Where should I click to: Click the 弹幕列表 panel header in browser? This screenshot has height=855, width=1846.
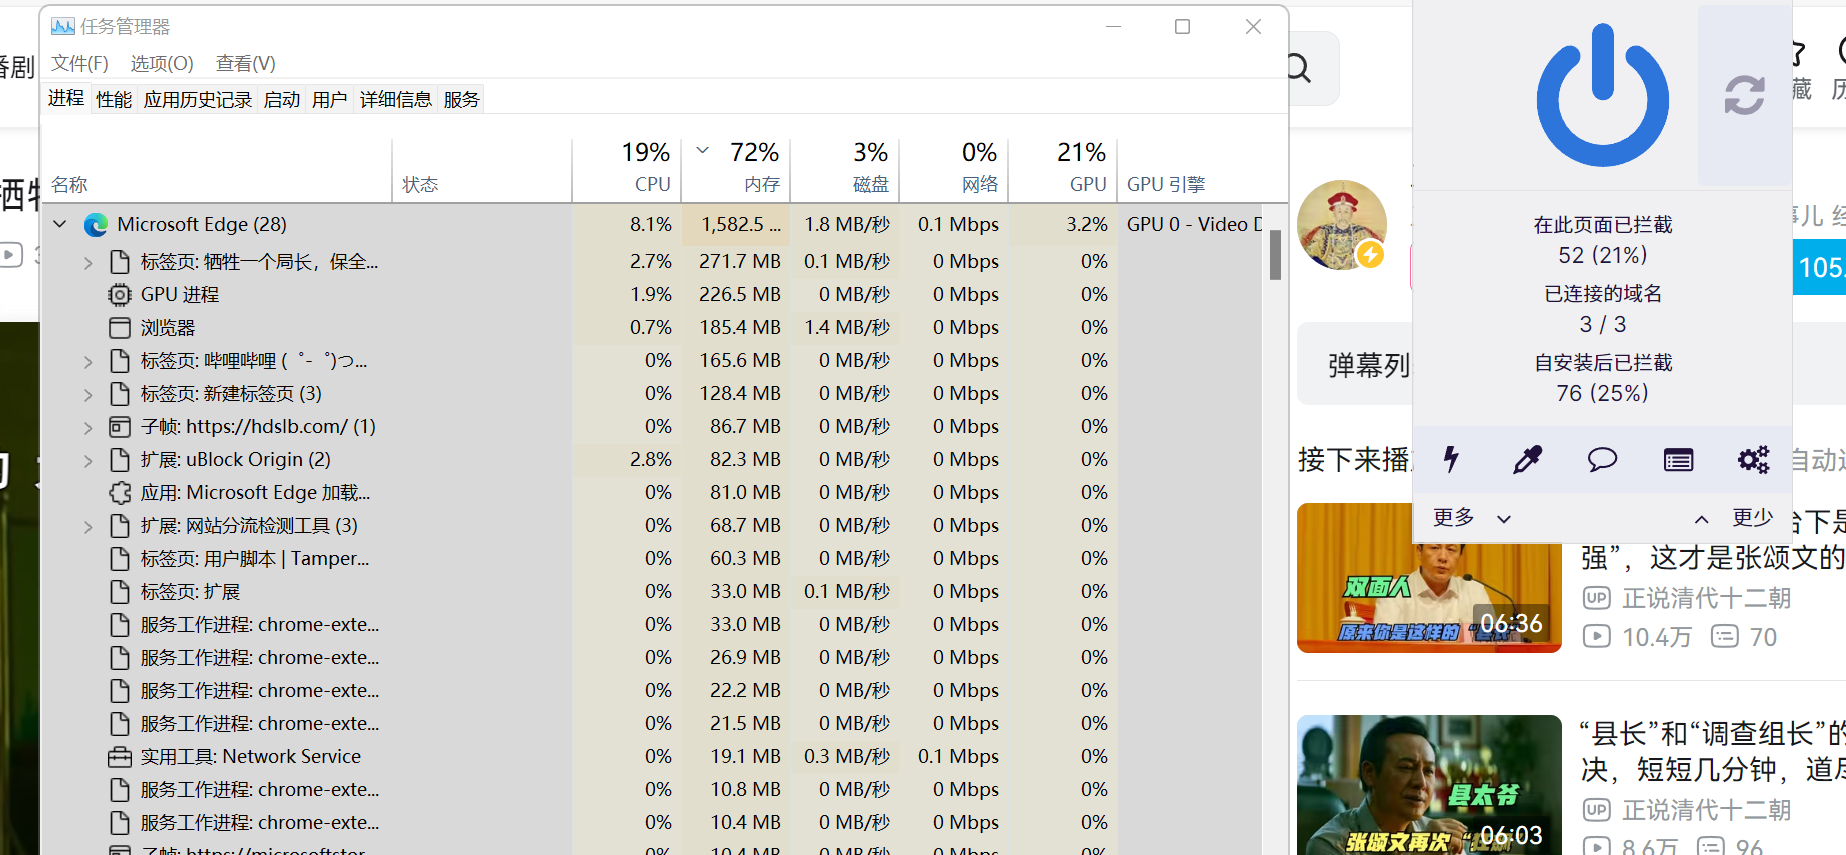click(x=1367, y=365)
